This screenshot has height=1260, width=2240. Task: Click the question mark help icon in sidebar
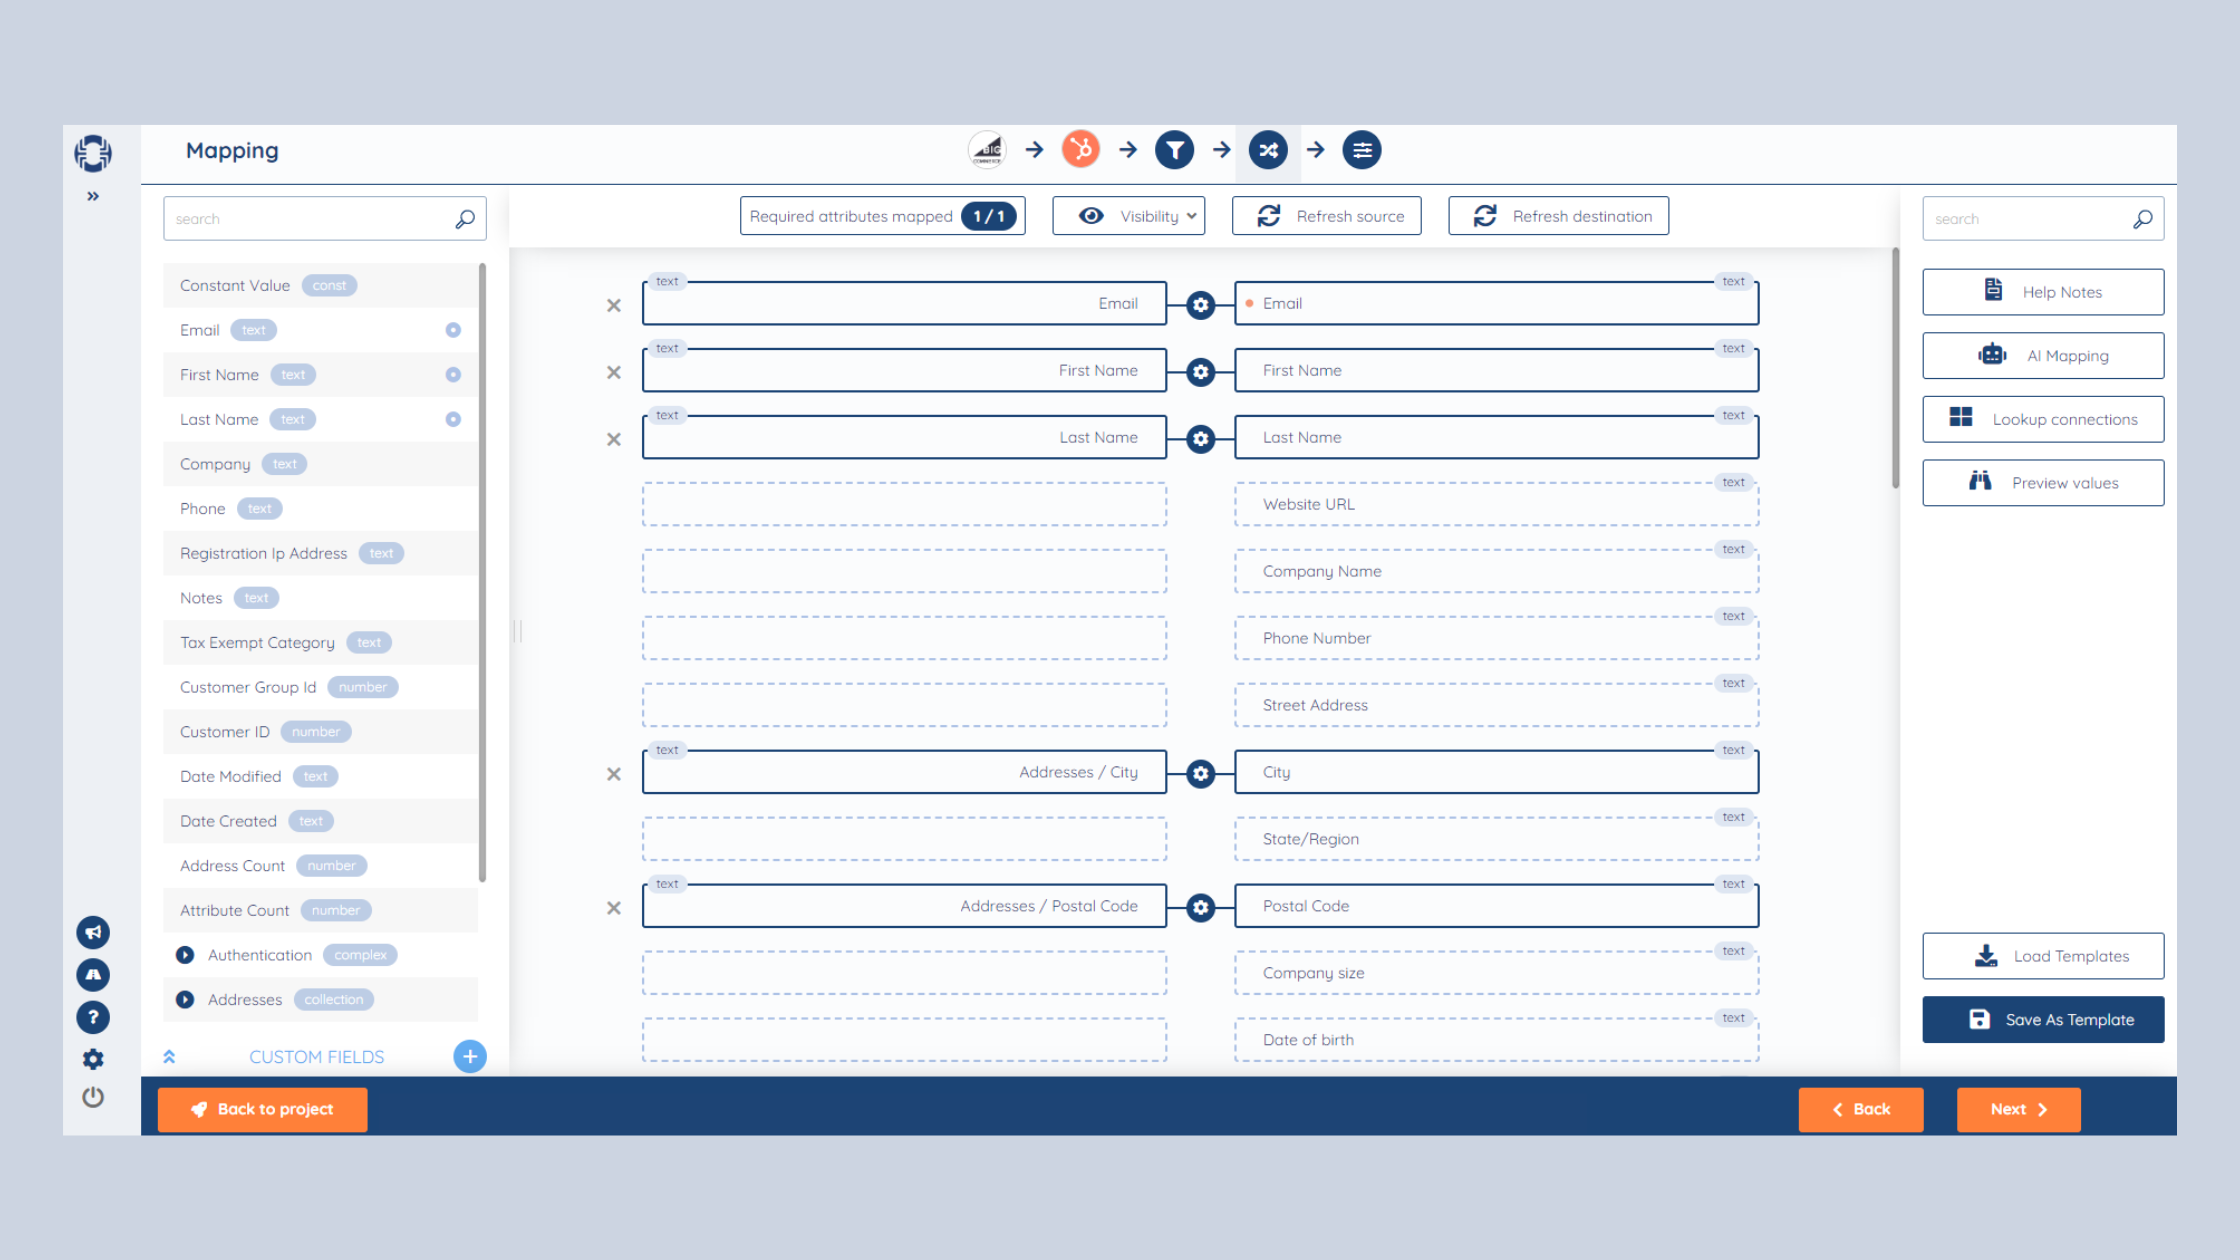point(93,1017)
